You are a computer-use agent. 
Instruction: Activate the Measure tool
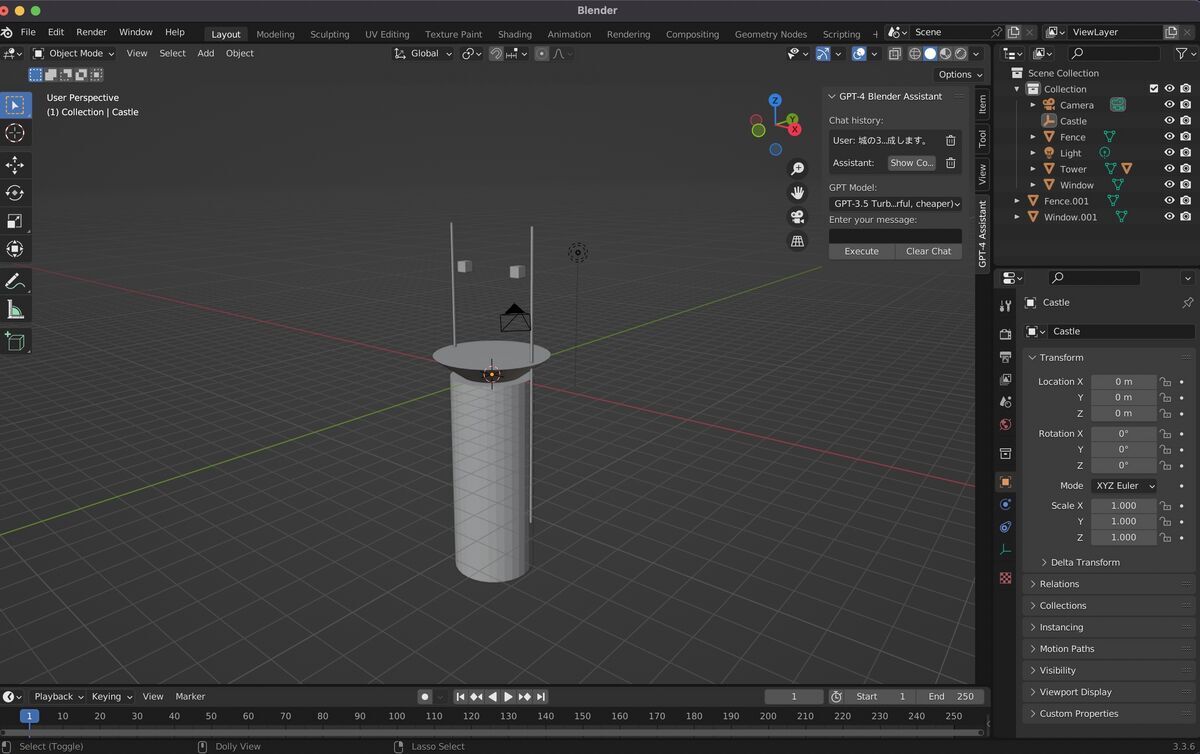tap(15, 309)
